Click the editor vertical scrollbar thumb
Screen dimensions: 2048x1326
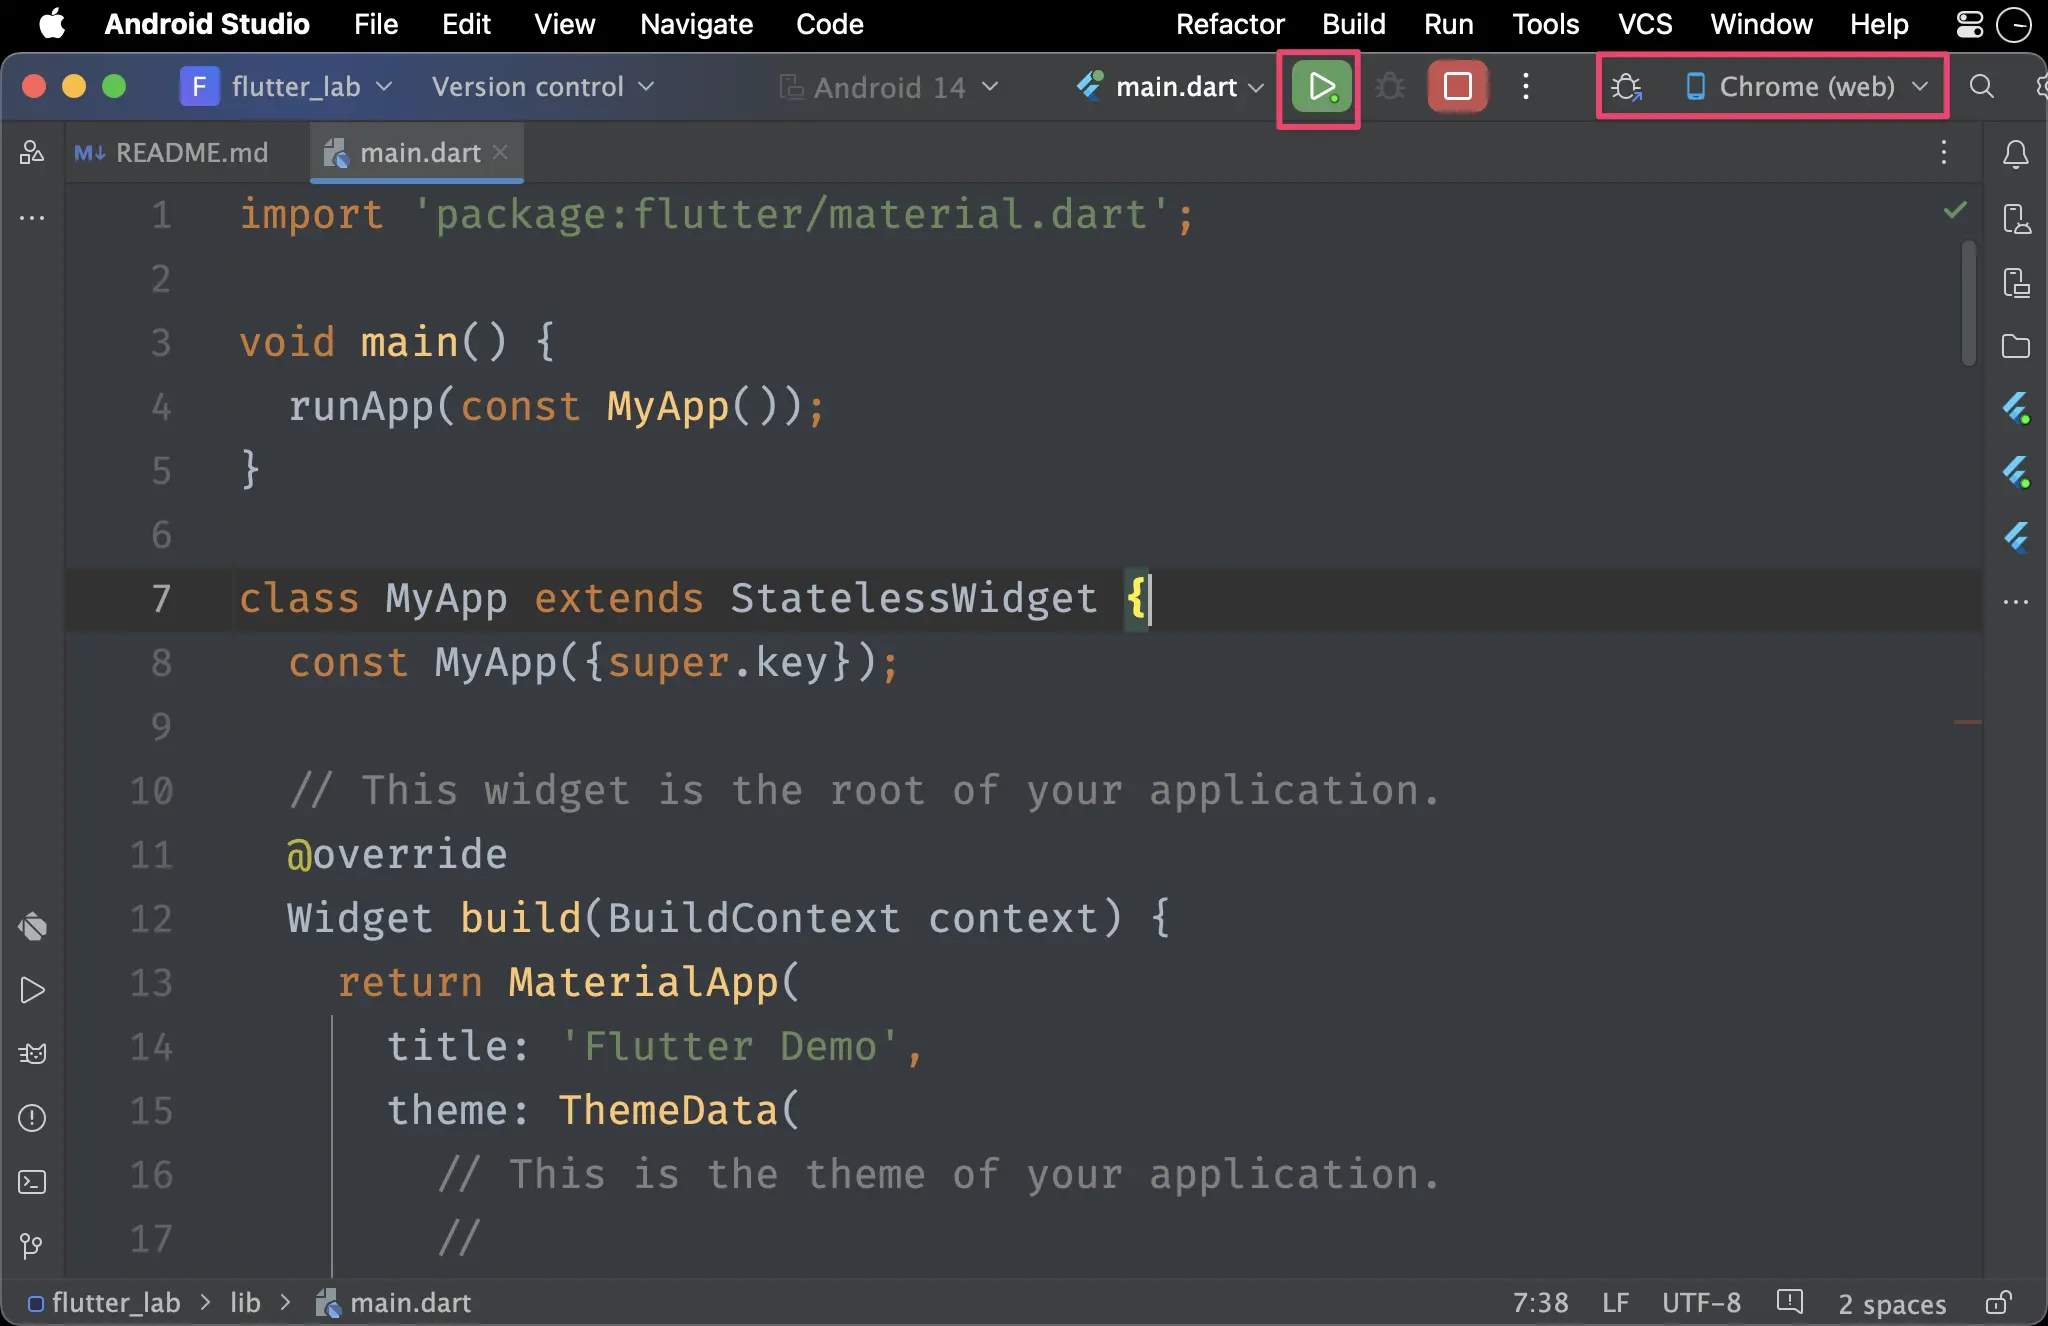pos(1968,303)
